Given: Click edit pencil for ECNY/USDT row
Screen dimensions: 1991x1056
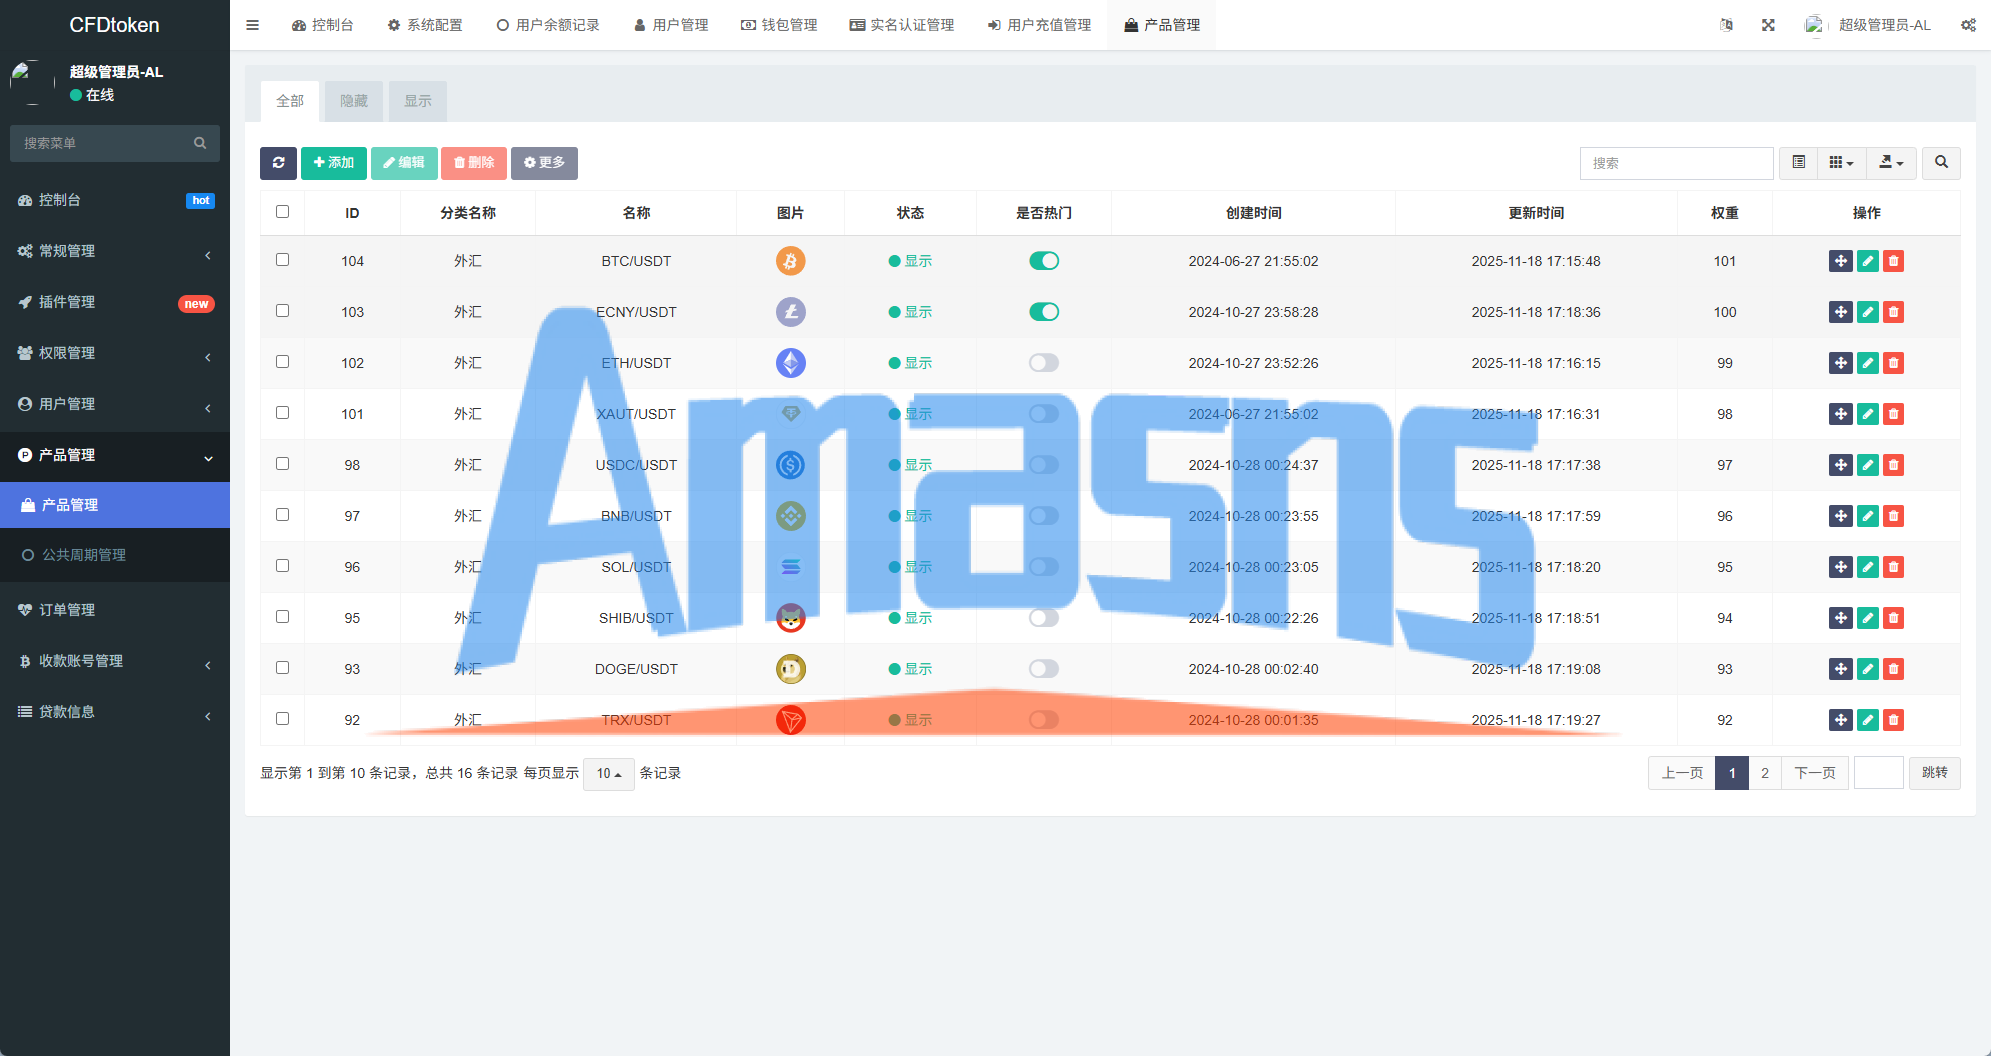Looking at the screenshot, I should (x=1867, y=312).
